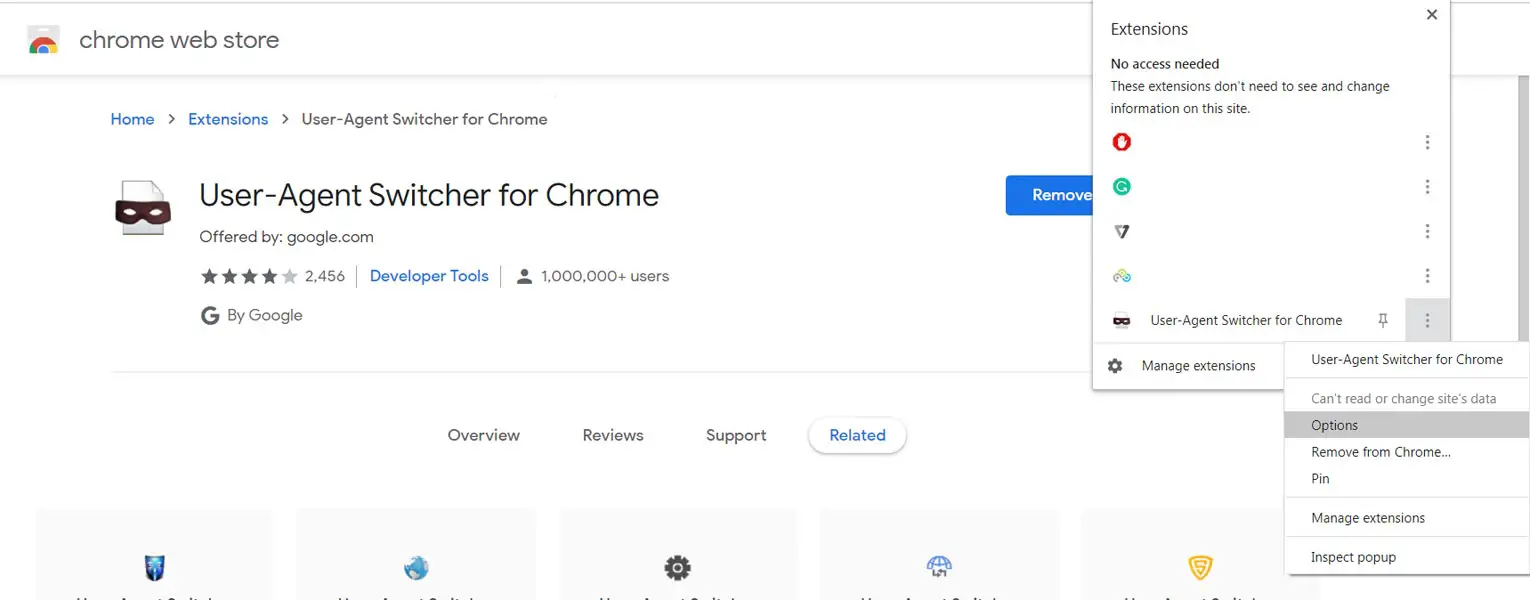The image size is (1530, 600).
Task: Click the User-Agent Switcher for Chrome row label
Action: pyautogui.click(x=1246, y=321)
